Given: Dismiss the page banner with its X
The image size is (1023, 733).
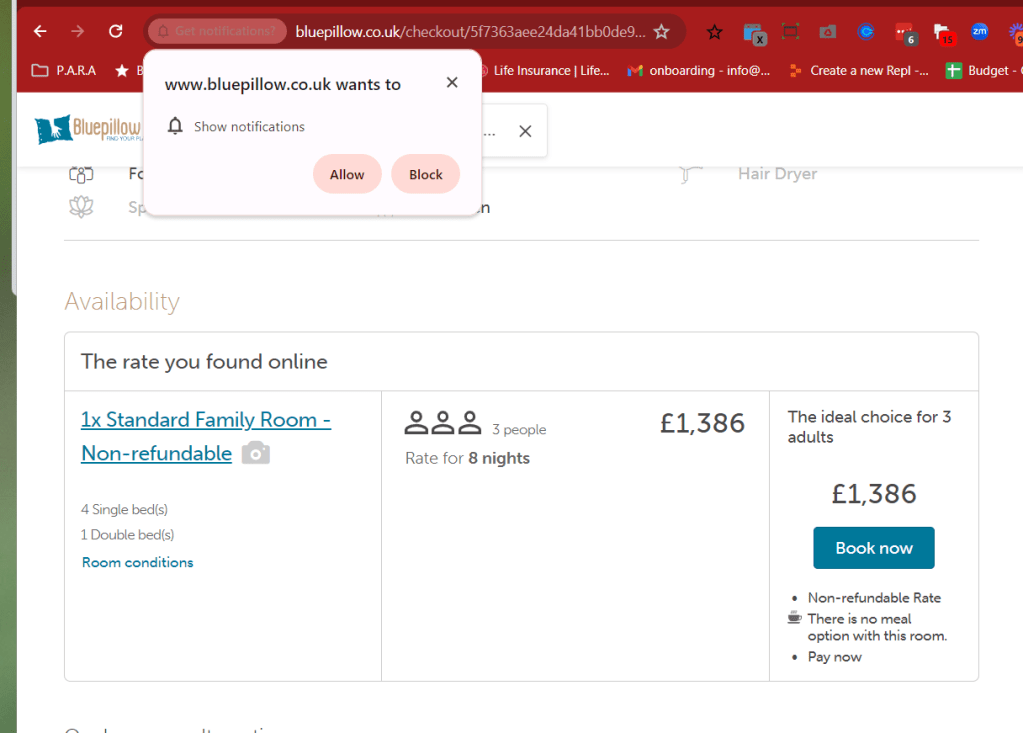Looking at the screenshot, I should pos(525,131).
